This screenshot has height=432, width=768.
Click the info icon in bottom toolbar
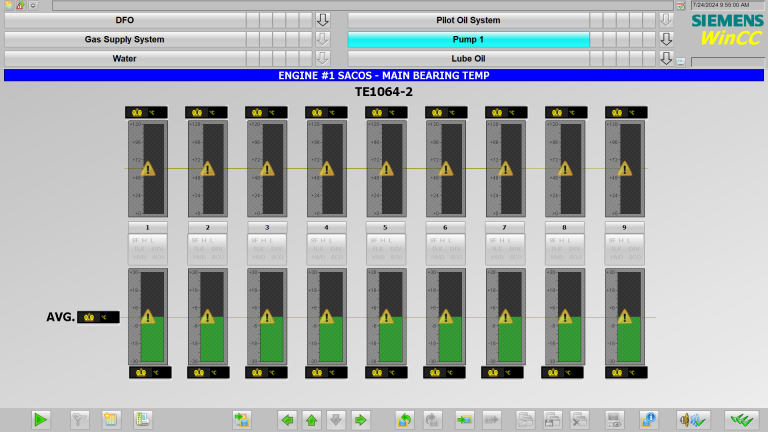pos(648,419)
